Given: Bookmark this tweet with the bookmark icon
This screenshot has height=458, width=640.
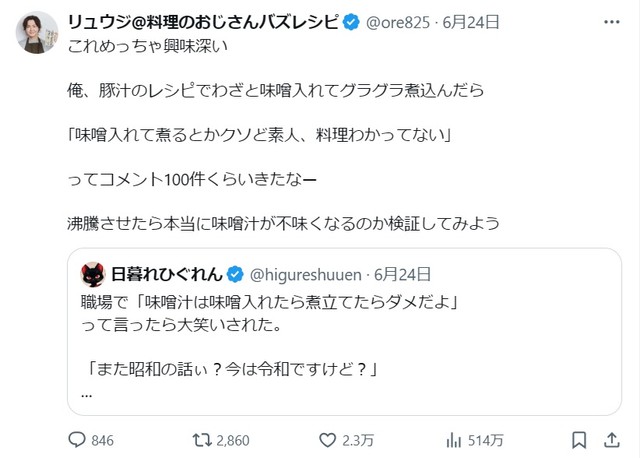Looking at the screenshot, I should pyautogui.click(x=577, y=439).
